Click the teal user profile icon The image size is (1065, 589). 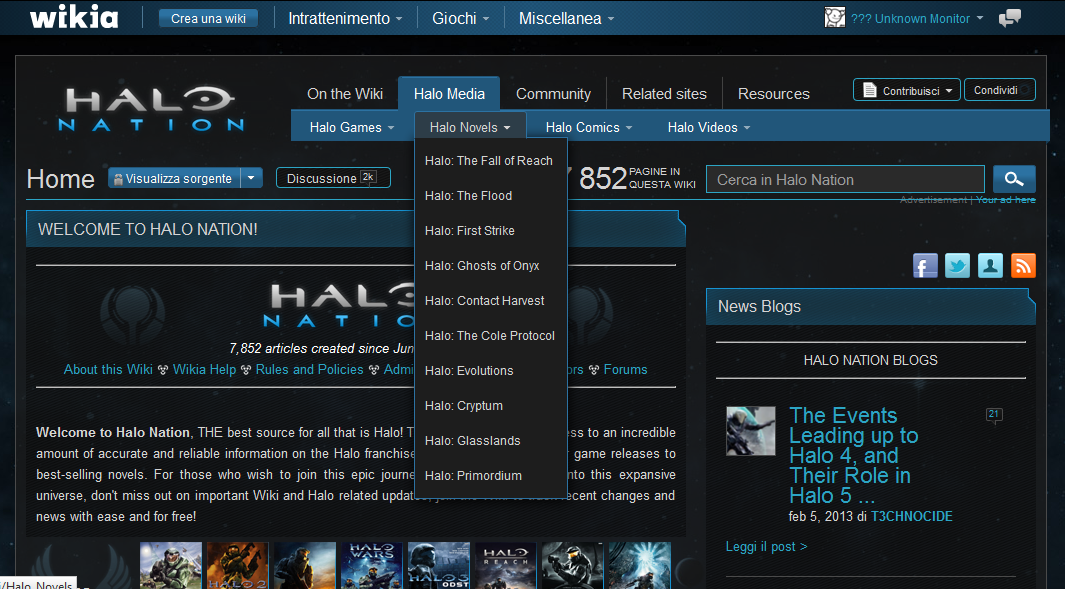click(990, 266)
